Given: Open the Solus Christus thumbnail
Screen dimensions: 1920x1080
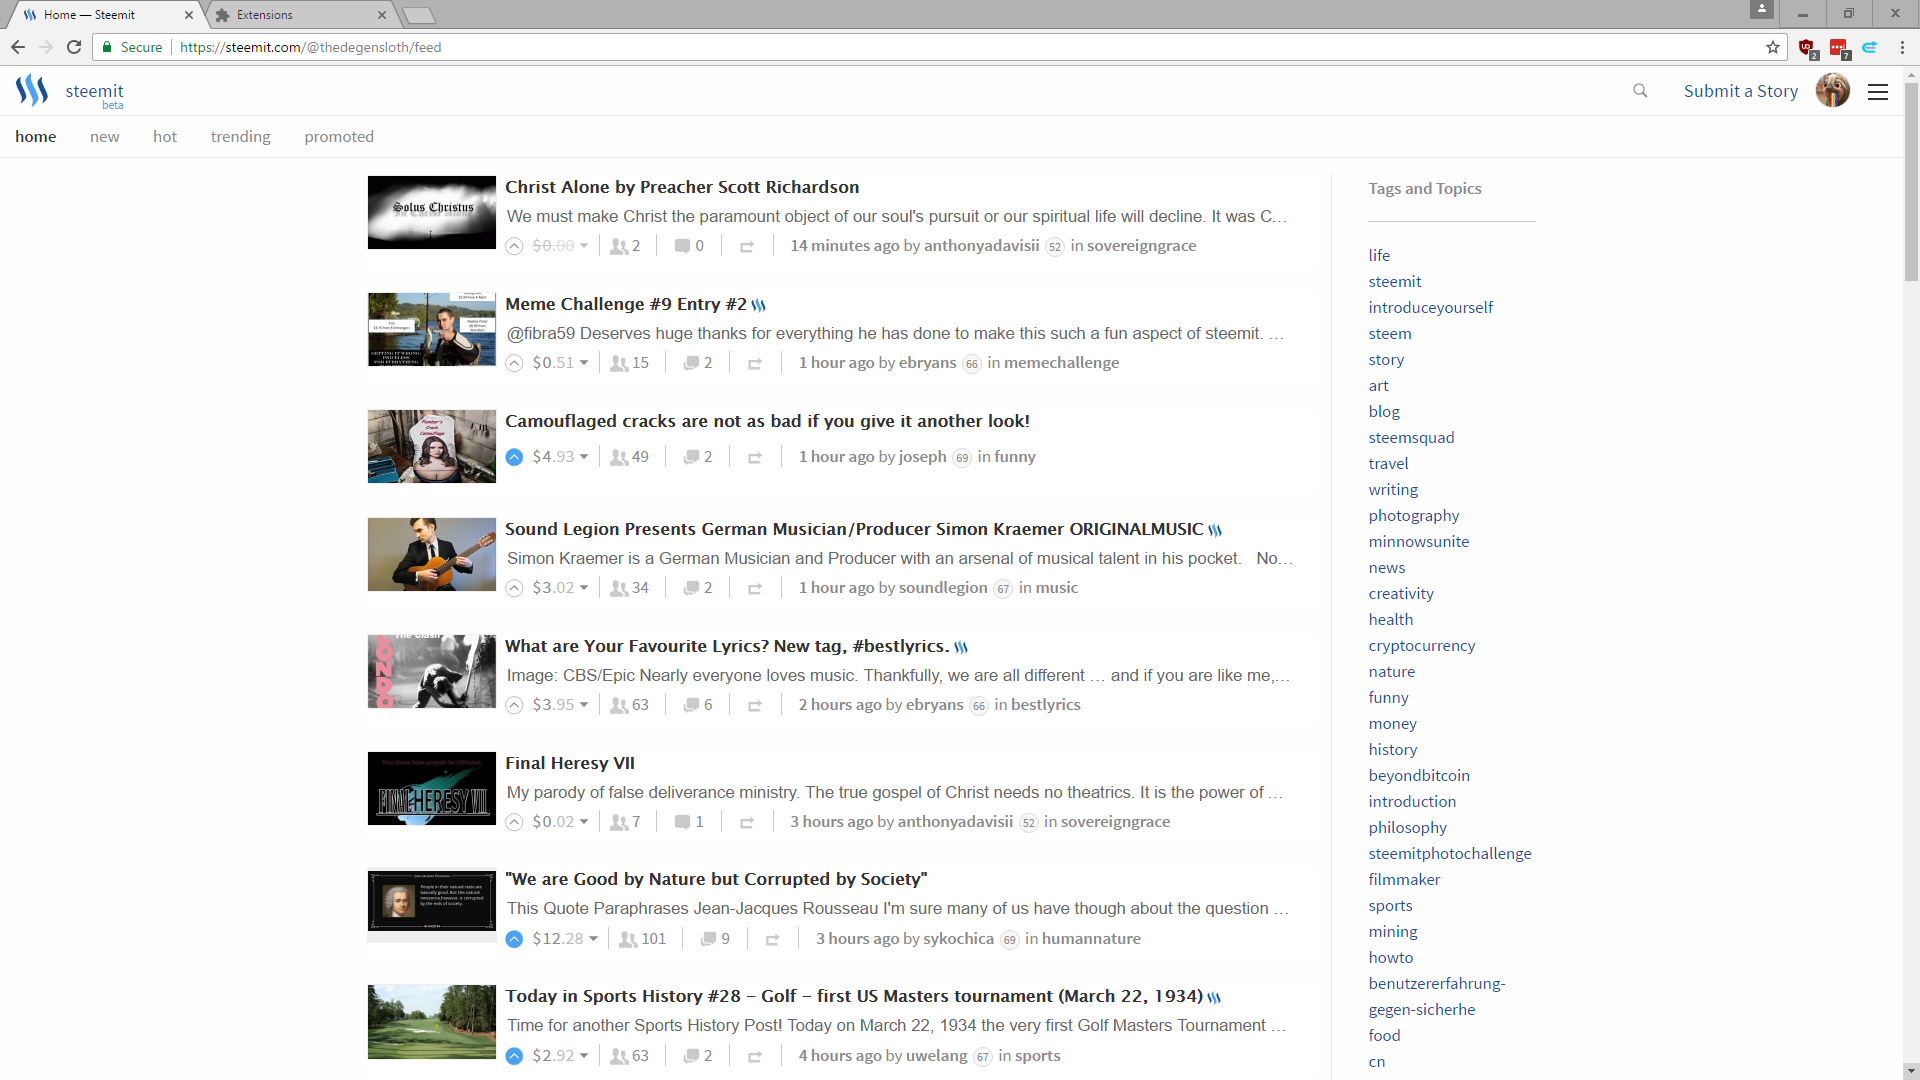Looking at the screenshot, I should pos(432,212).
